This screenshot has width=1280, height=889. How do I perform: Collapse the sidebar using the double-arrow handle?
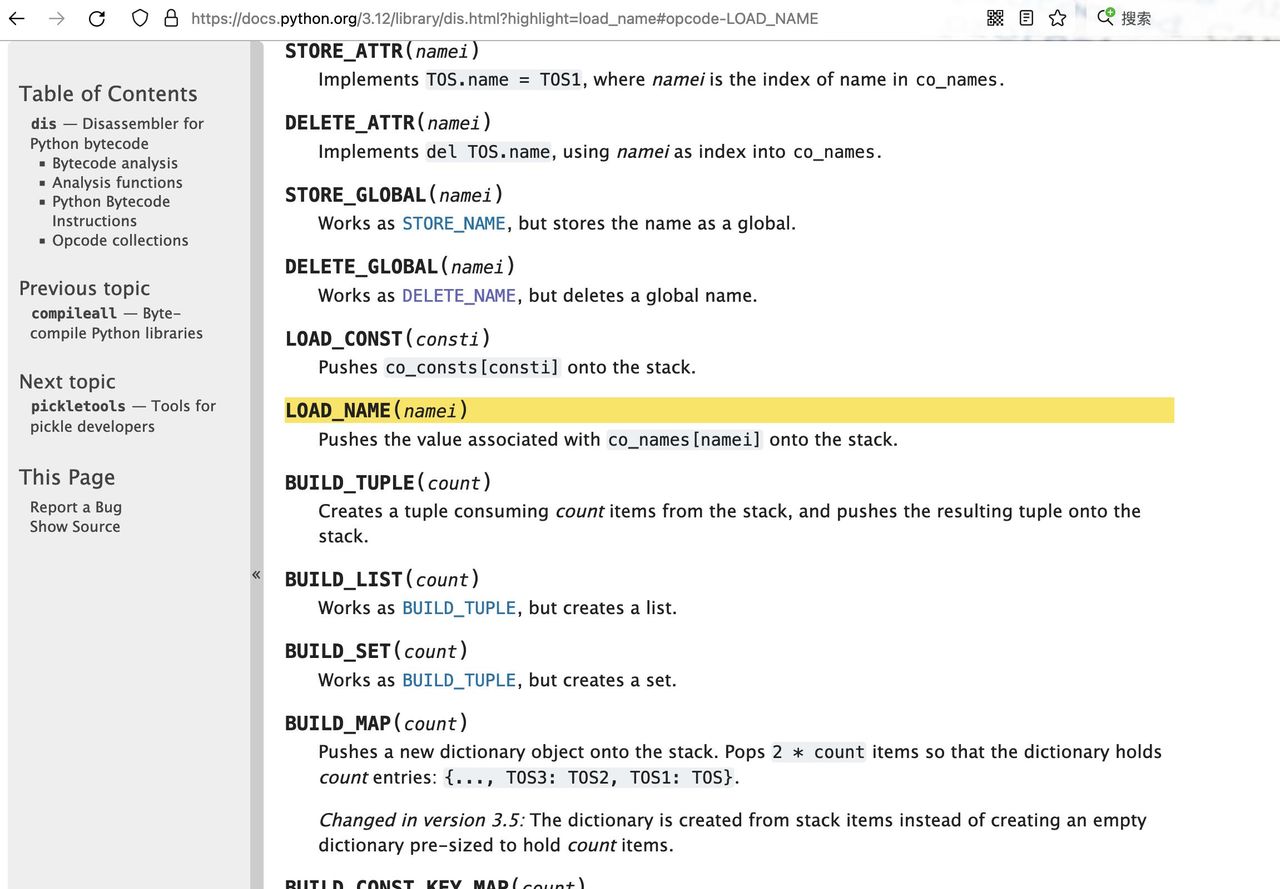click(x=256, y=574)
